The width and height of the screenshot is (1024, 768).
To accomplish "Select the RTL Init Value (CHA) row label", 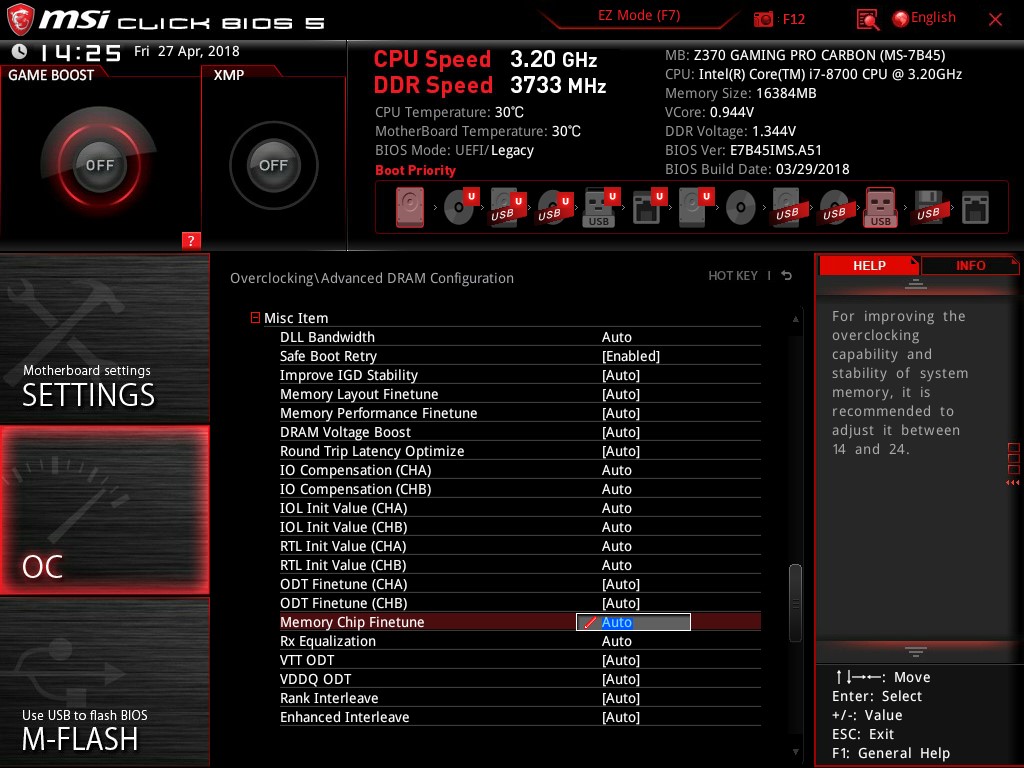I will (x=343, y=547).
